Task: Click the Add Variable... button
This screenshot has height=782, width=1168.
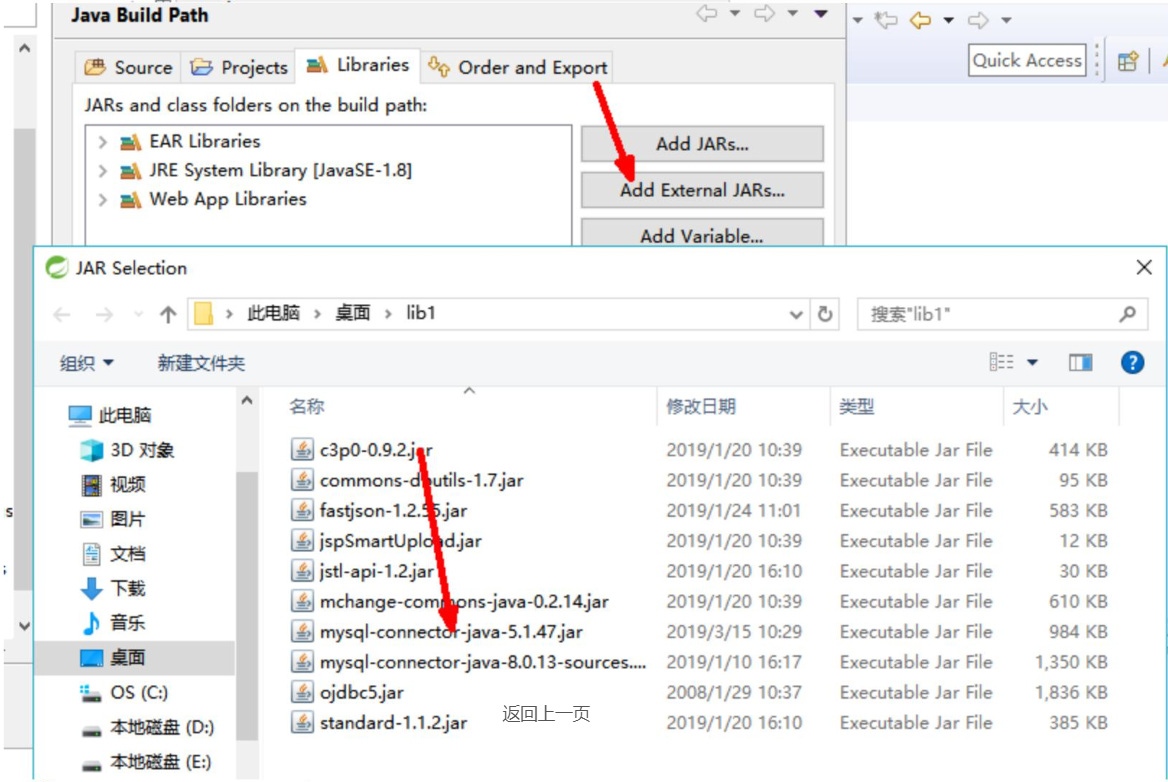Action: [702, 235]
